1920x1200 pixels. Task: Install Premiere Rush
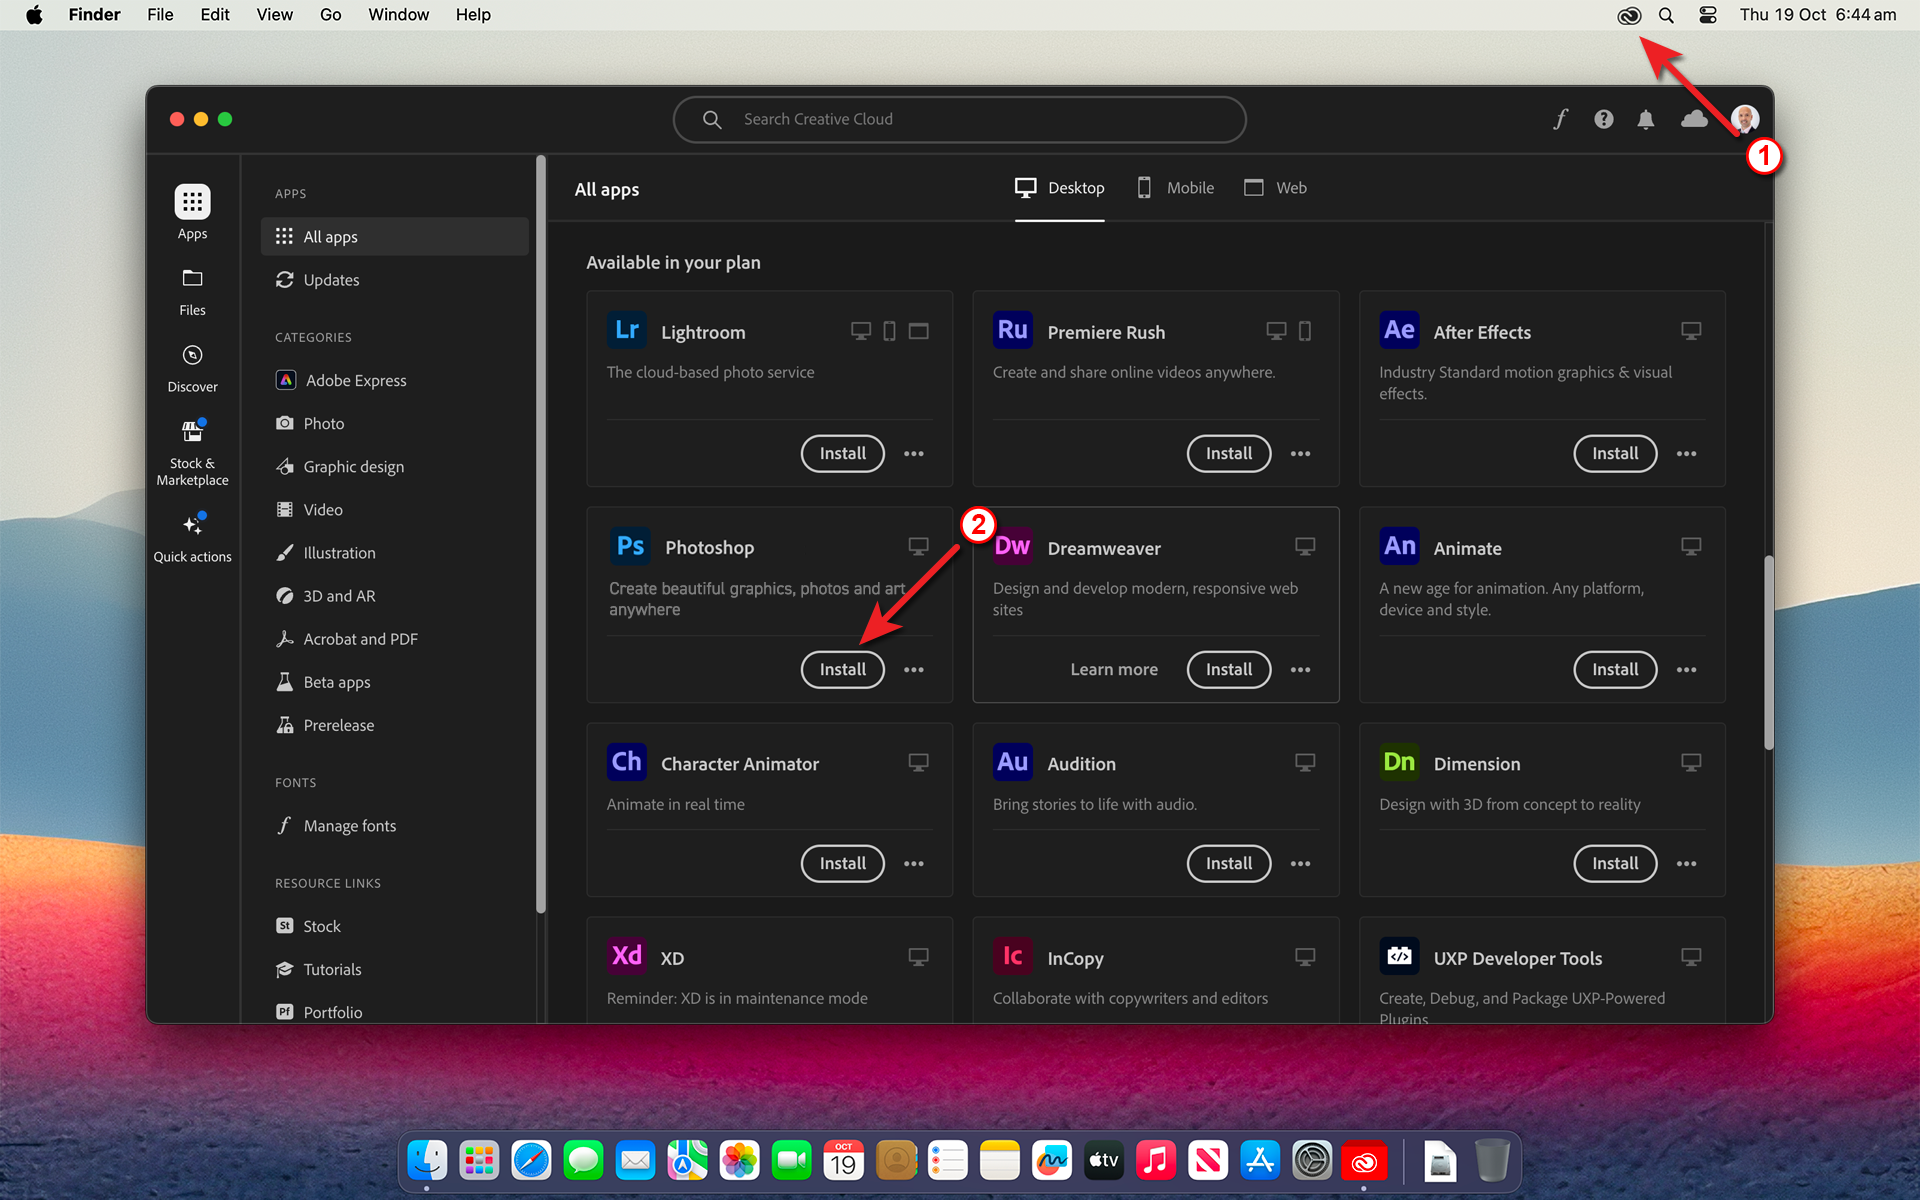tap(1229, 454)
